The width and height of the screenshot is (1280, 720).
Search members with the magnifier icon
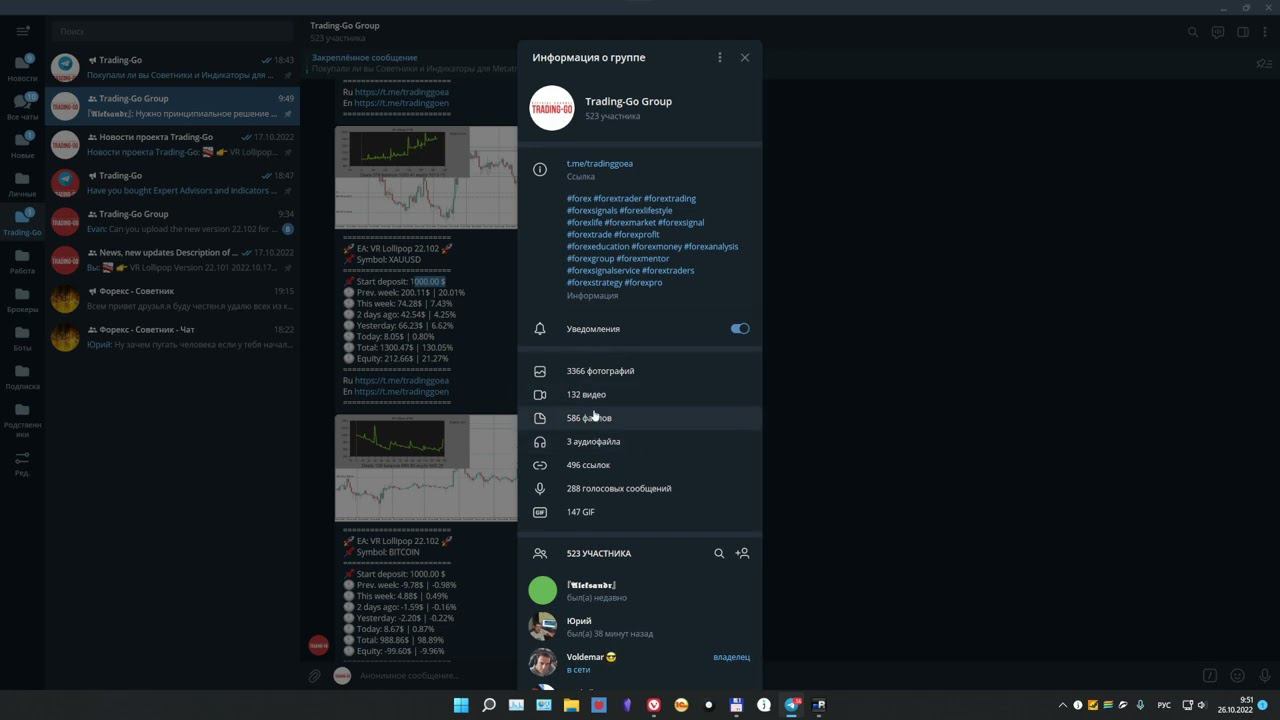point(719,553)
